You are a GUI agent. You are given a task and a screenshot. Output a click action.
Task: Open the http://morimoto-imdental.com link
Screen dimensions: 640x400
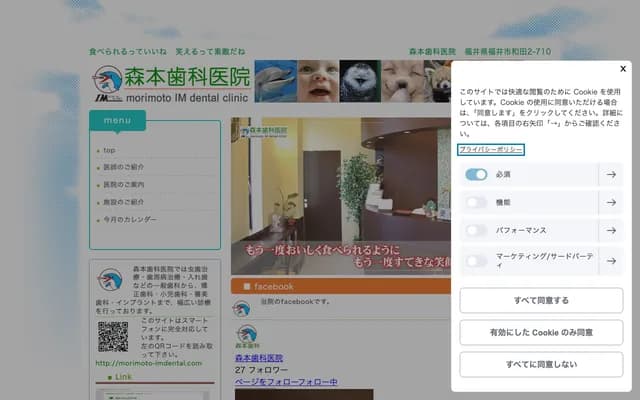[x=149, y=363]
